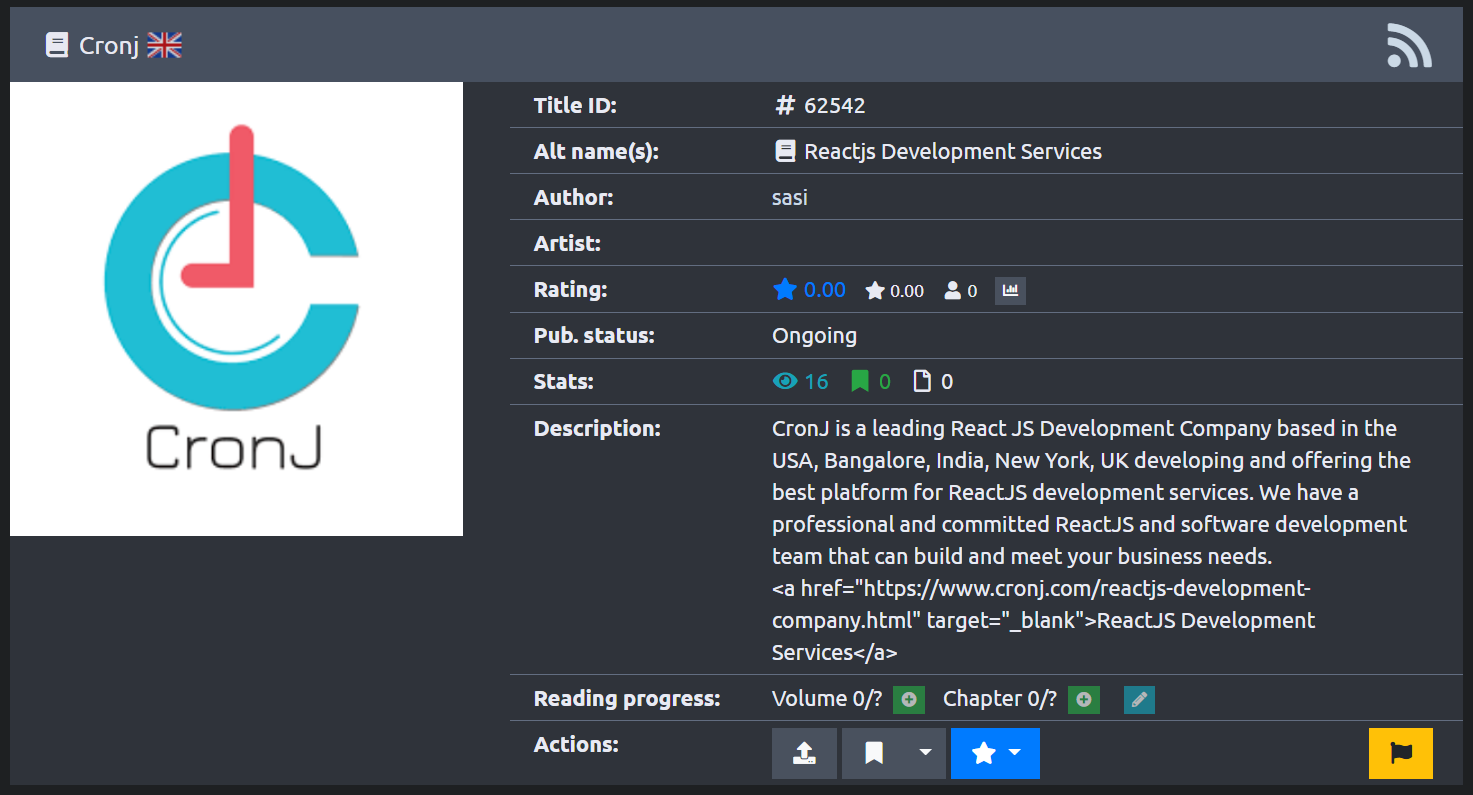Click the Description: label
1473x795 pixels.
(x=597, y=428)
